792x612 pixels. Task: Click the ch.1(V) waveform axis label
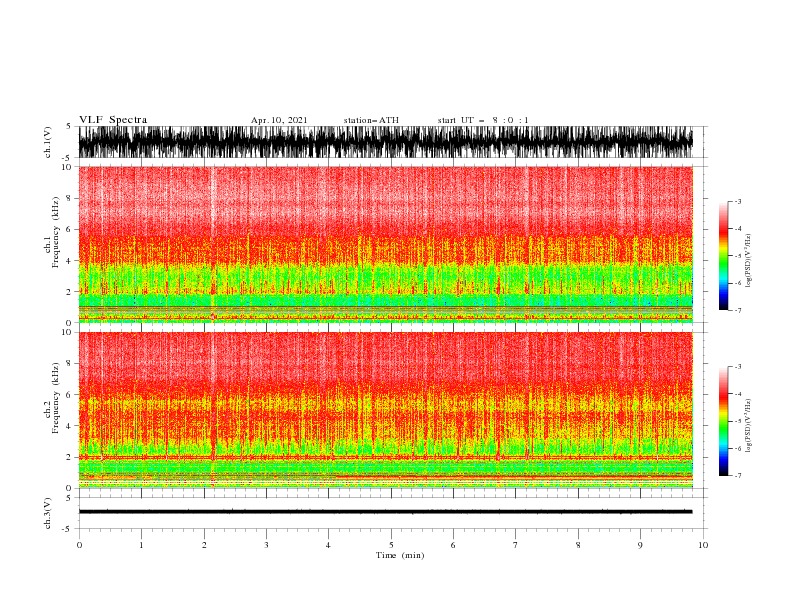[x=48, y=142]
